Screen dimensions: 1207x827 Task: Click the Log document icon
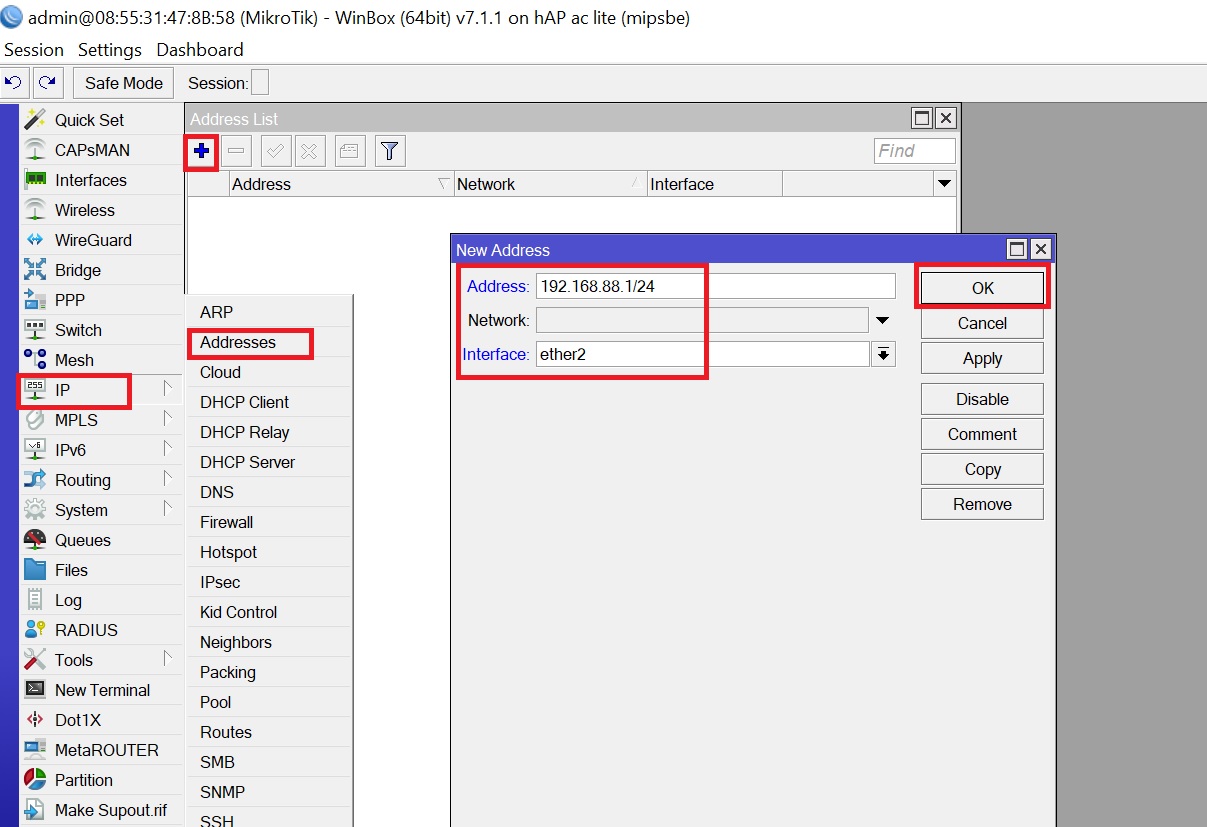(36, 599)
